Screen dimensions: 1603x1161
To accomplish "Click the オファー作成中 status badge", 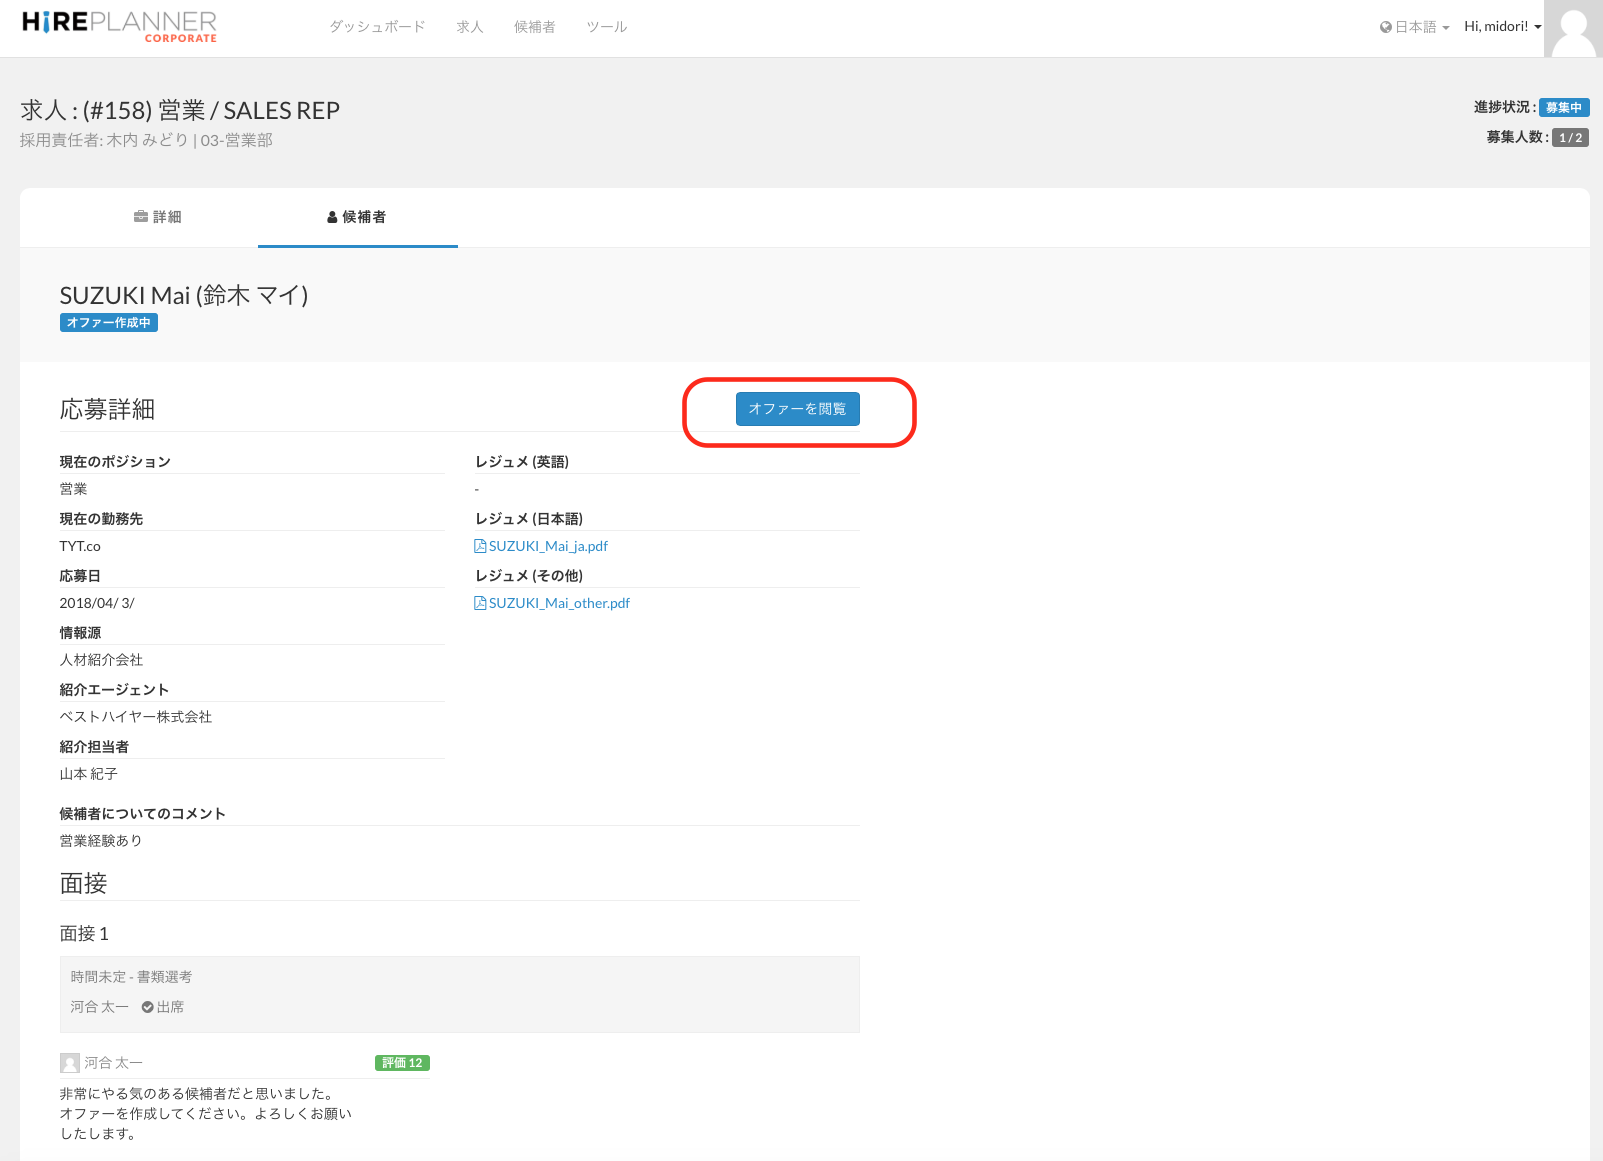I will (109, 323).
